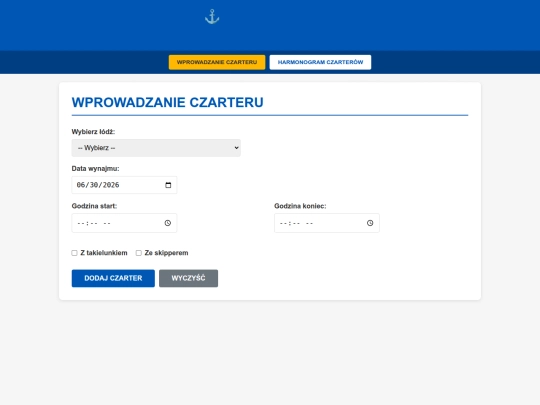540x405 pixels.
Task: Open clock picker in Godzina koniec field
Action: click(370, 223)
